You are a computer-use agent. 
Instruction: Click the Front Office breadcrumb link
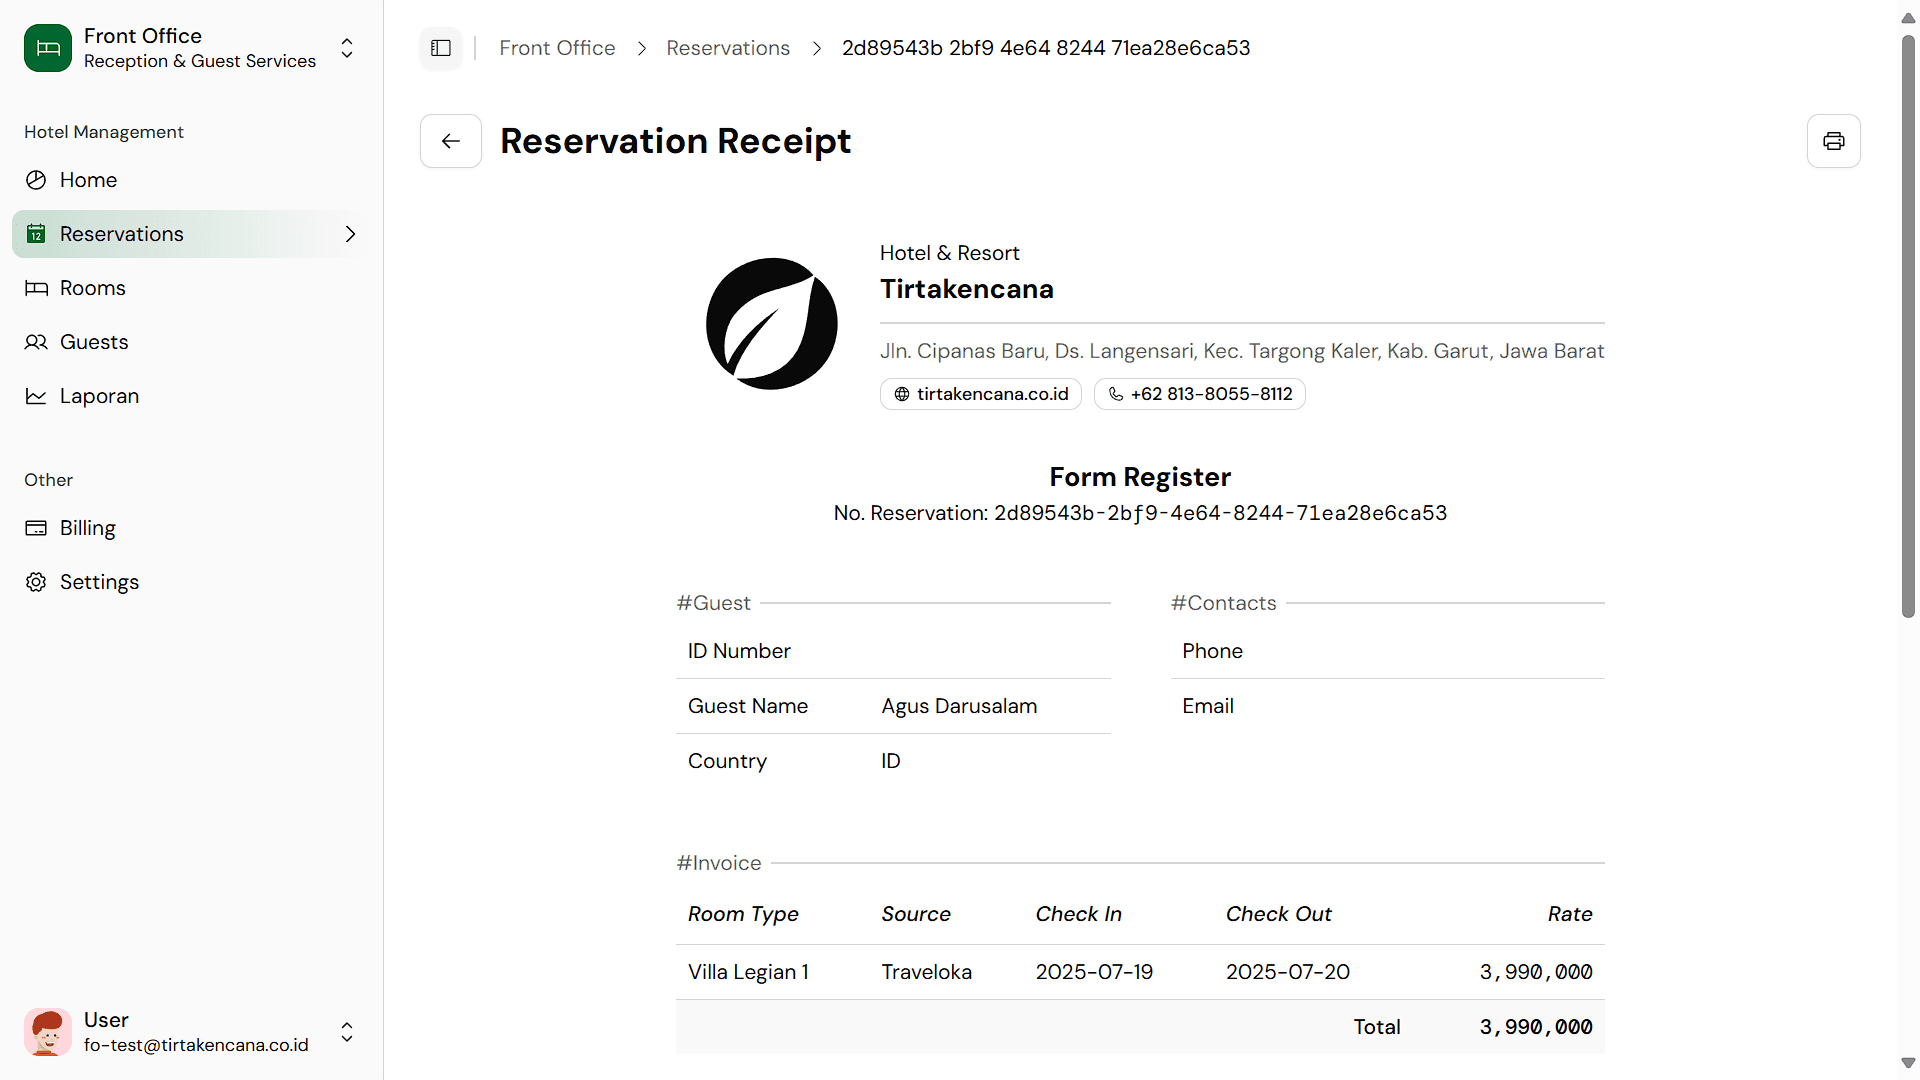(x=557, y=48)
